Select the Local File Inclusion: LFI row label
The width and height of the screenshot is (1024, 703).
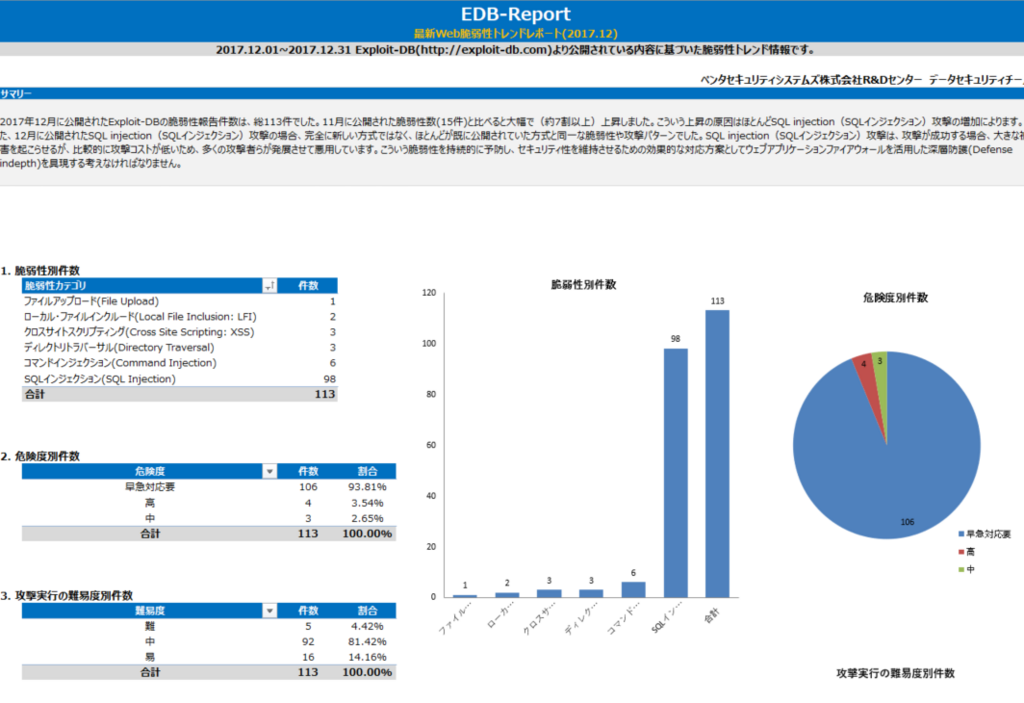[x=140, y=317]
